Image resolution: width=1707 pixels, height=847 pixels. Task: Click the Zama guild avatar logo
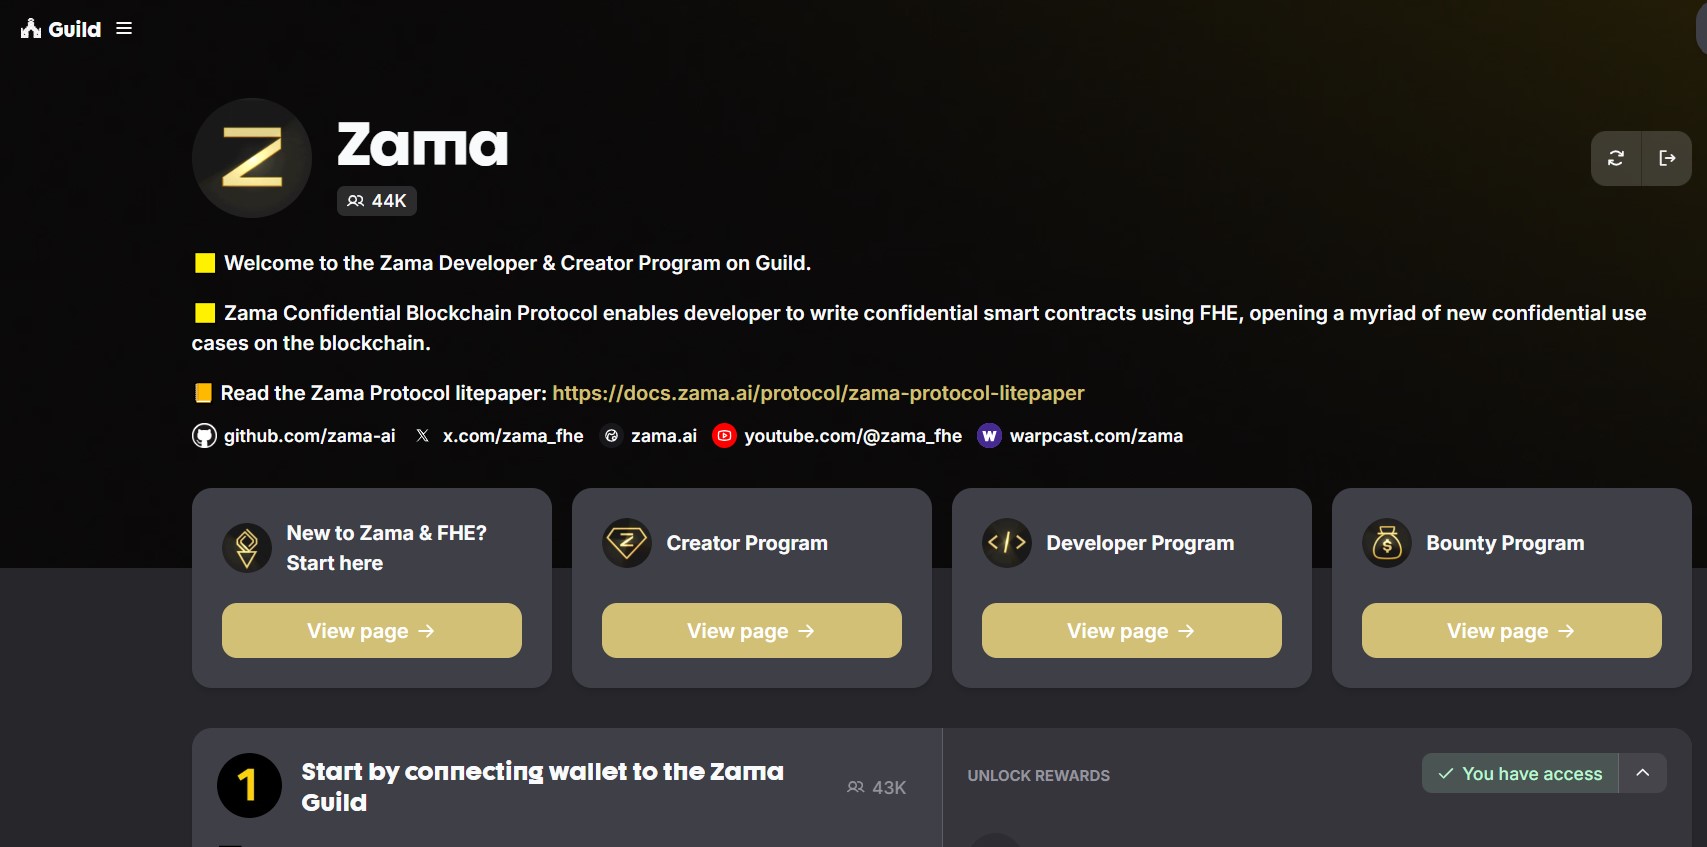coord(252,158)
